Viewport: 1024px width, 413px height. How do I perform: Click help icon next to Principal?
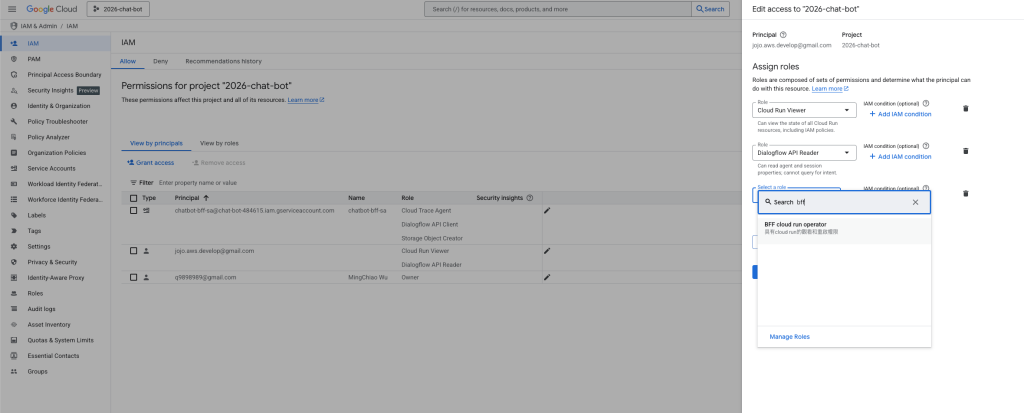pos(783,35)
